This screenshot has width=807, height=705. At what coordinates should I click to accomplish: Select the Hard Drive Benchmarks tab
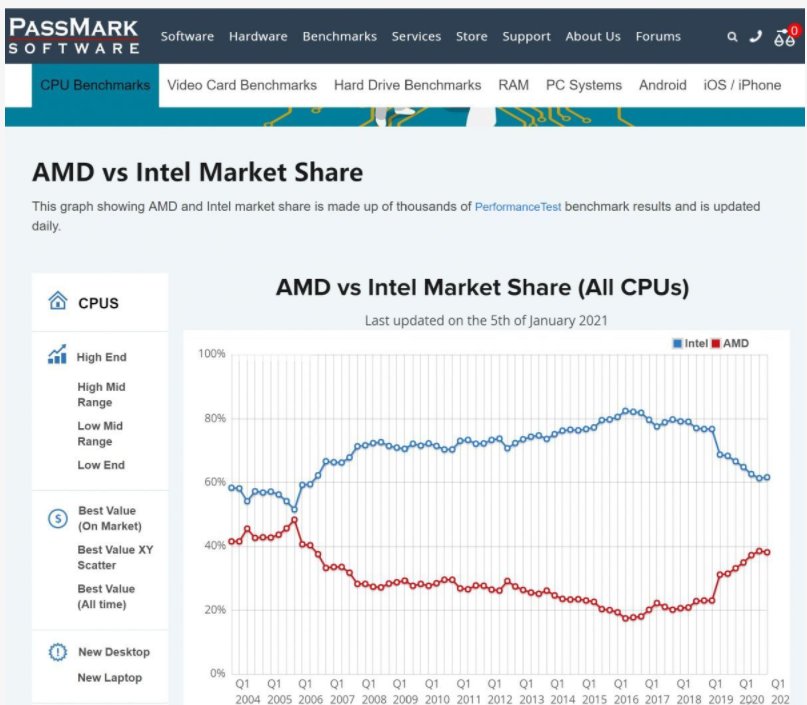click(407, 85)
